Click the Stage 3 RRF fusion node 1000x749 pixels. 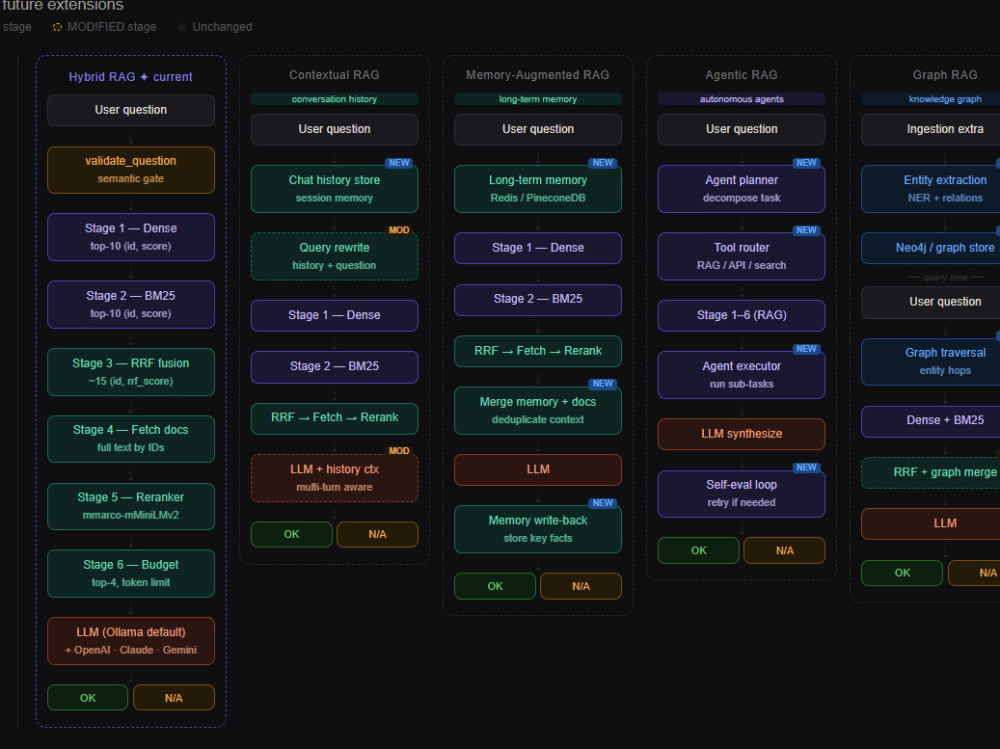pyautogui.click(x=131, y=372)
